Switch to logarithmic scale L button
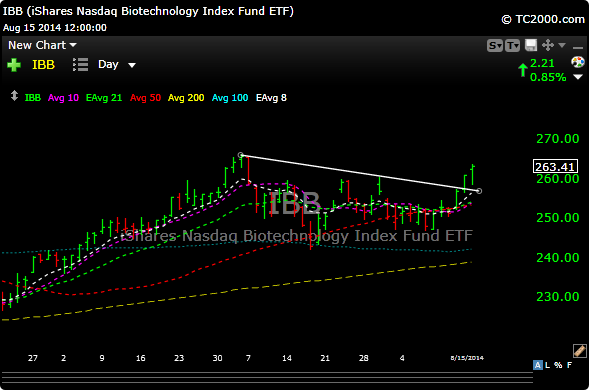The image size is (589, 390). 547,365
